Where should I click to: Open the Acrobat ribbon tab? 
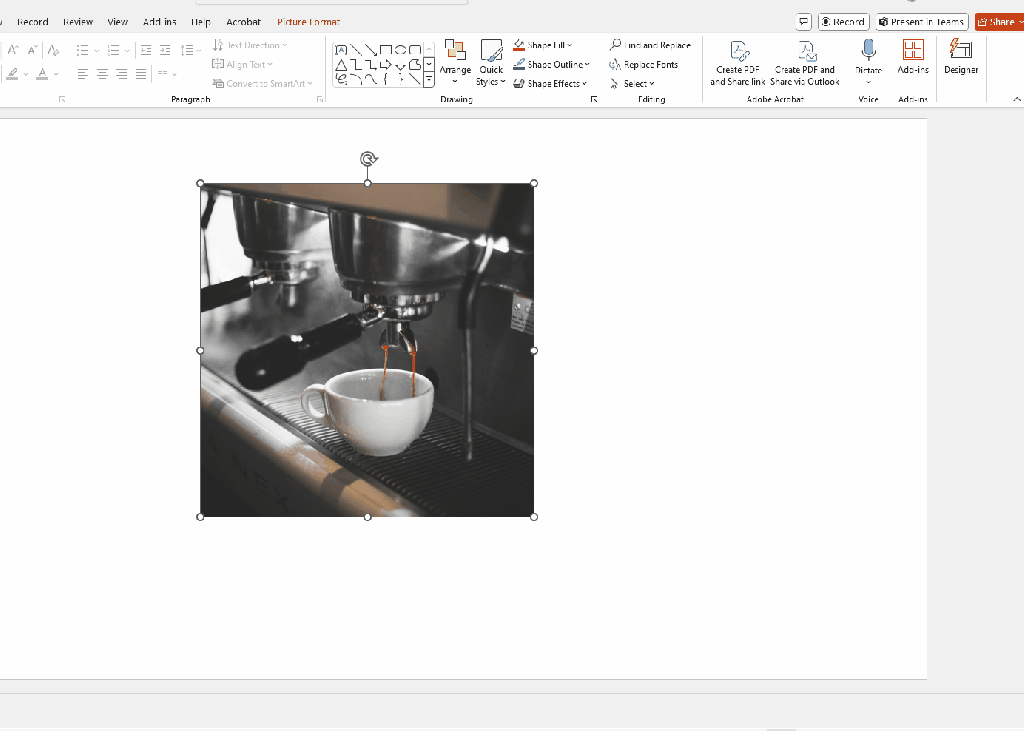pos(243,22)
